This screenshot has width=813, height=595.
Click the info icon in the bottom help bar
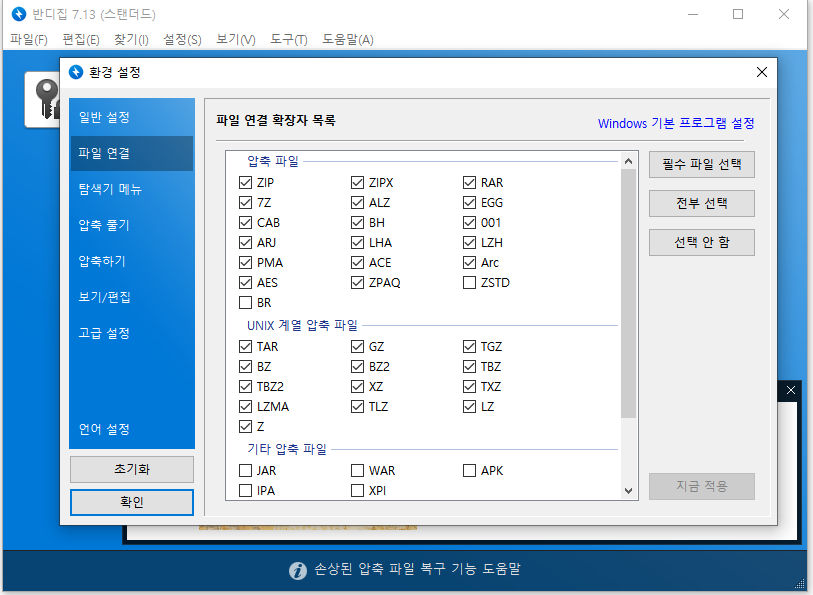[x=298, y=570]
